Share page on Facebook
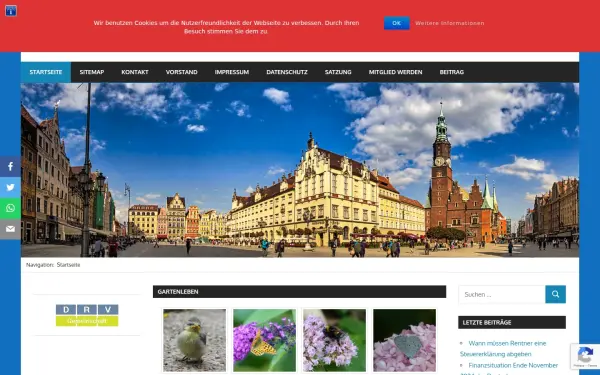The width and height of the screenshot is (600, 375). tap(10, 166)
